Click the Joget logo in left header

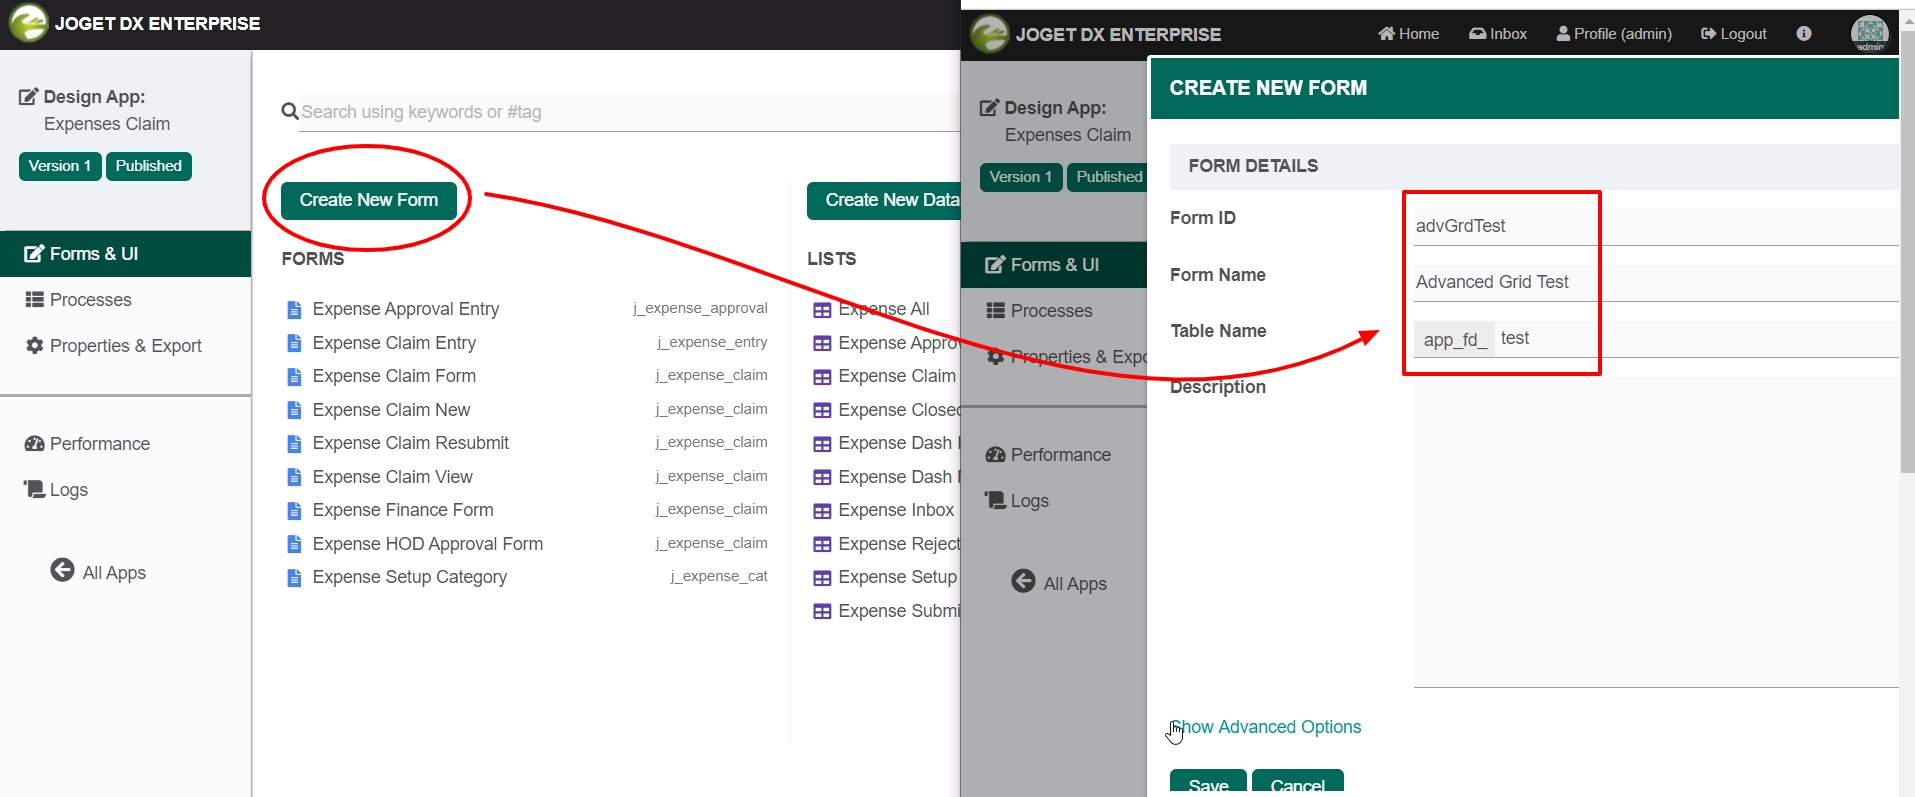pyautogui.click(x=28, y=23)
